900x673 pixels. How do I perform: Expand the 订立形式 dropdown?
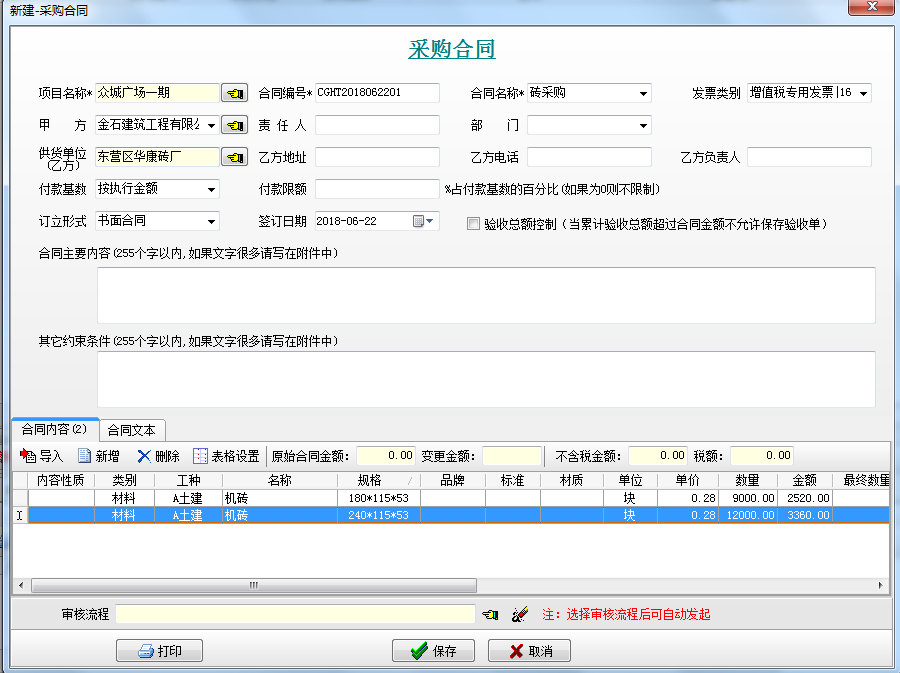pyautogui.click(x=210, y=221)
